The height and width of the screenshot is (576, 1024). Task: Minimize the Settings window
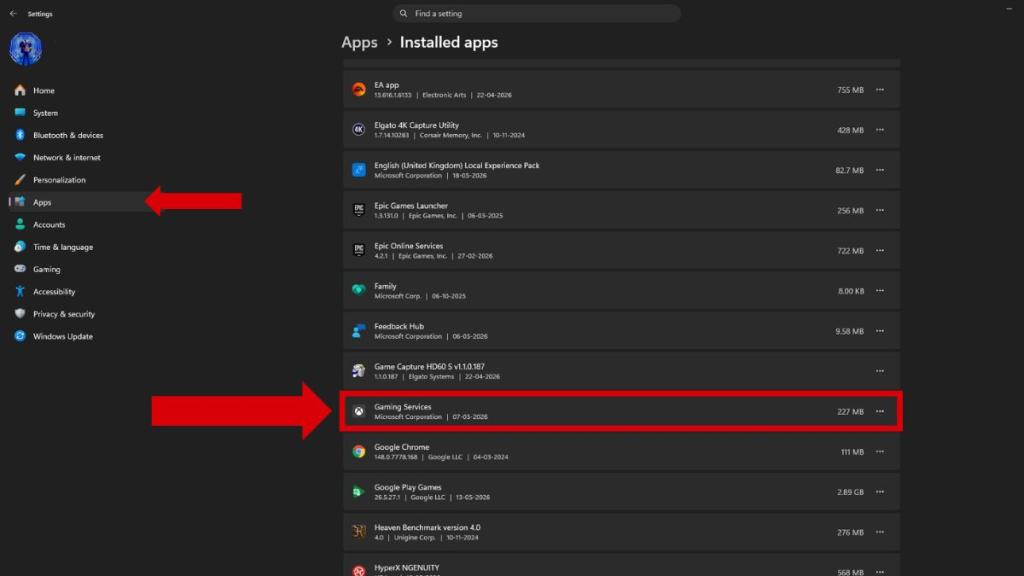tap(1009, 8)
